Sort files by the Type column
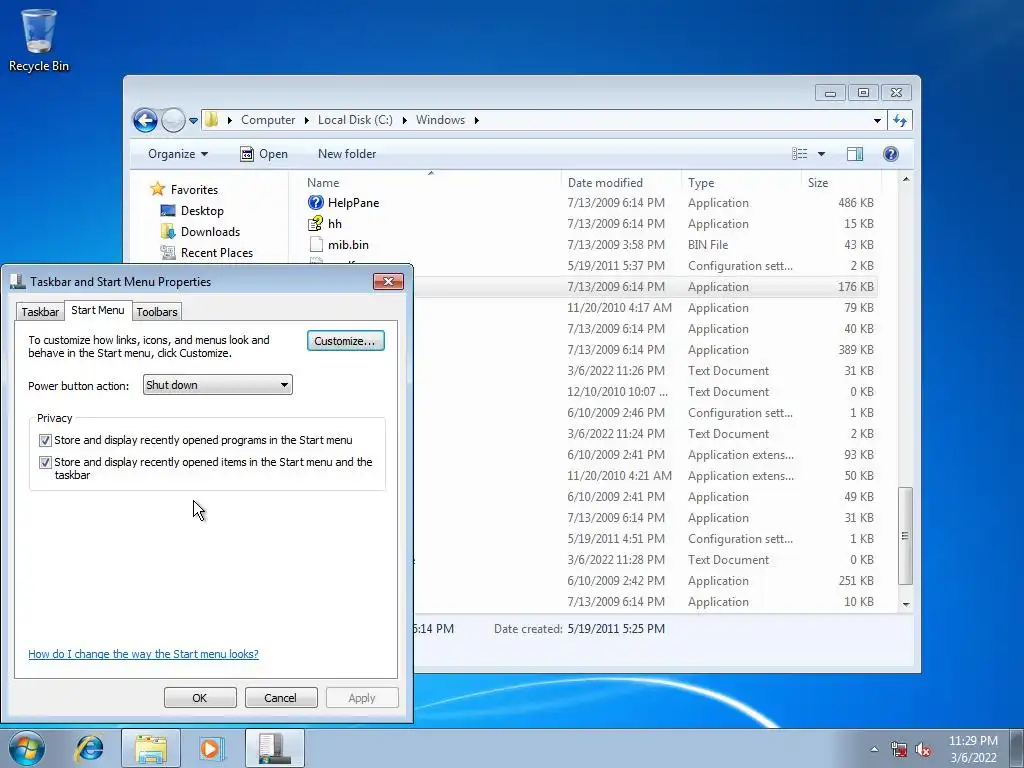Screen dimensions: 1024x768 pyautogui.click(x=741, y=183)
